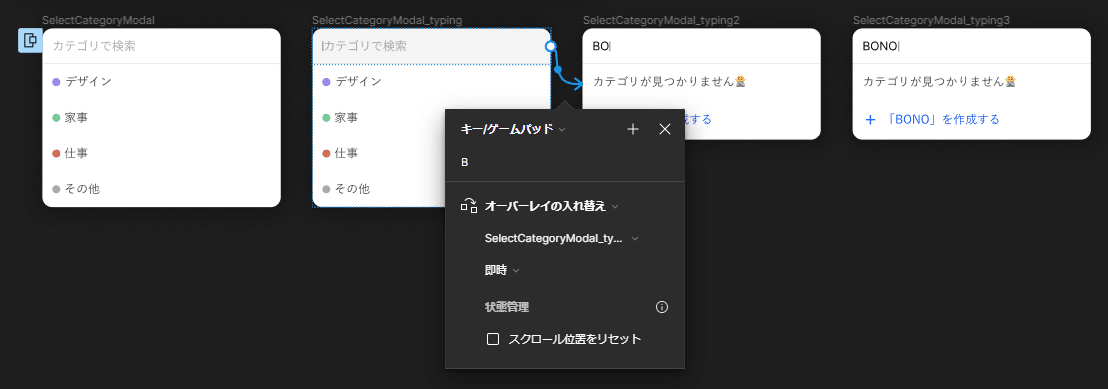Select デザイン row in SelectCategoryModal frame
This screenshot has height=389, width=1108.
(162, 81)
